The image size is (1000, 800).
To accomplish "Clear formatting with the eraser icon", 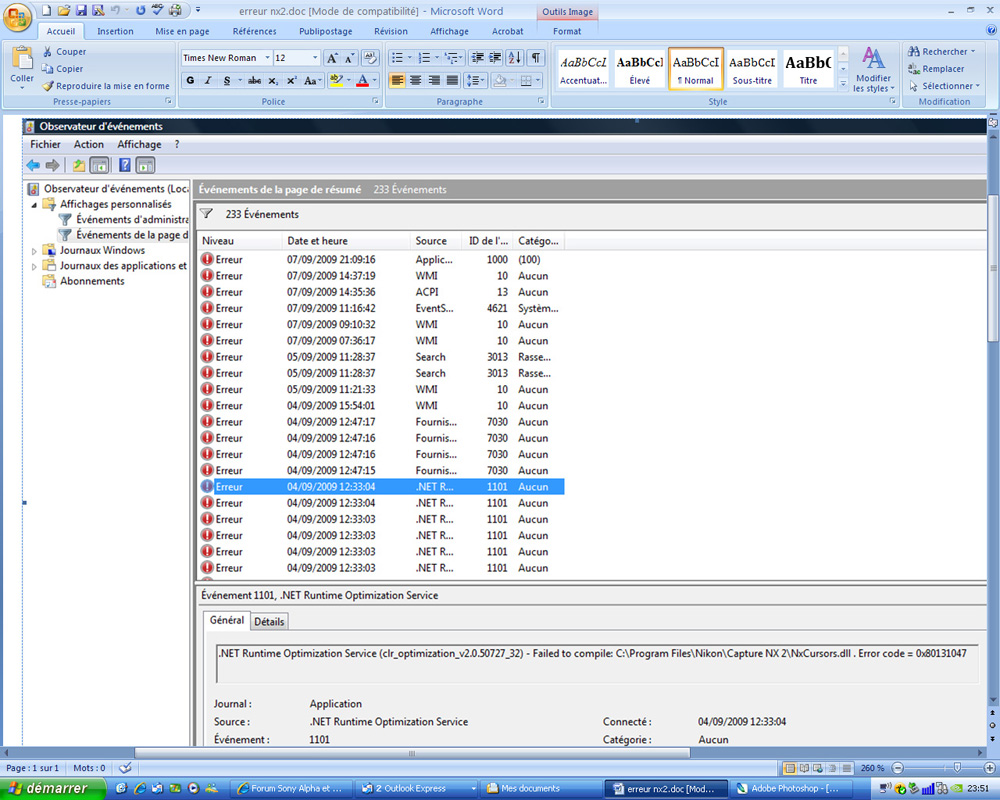I will tap(370, 58).
